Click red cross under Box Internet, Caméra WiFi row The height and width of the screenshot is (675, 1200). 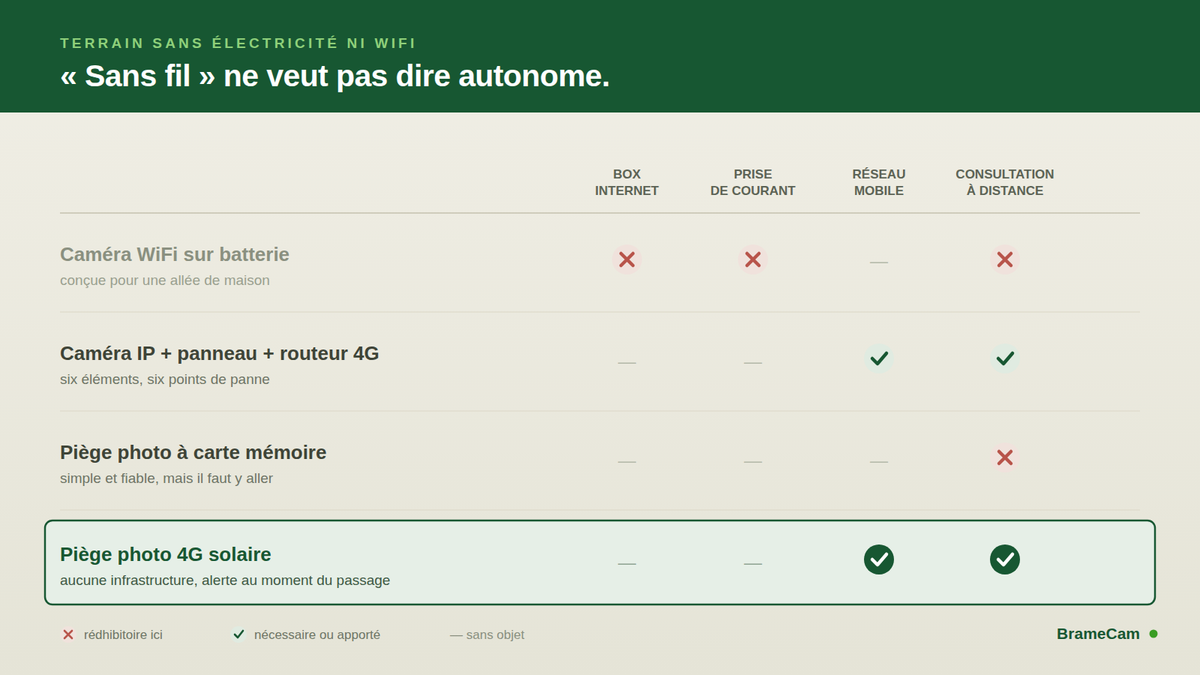(x=627, y=260)
